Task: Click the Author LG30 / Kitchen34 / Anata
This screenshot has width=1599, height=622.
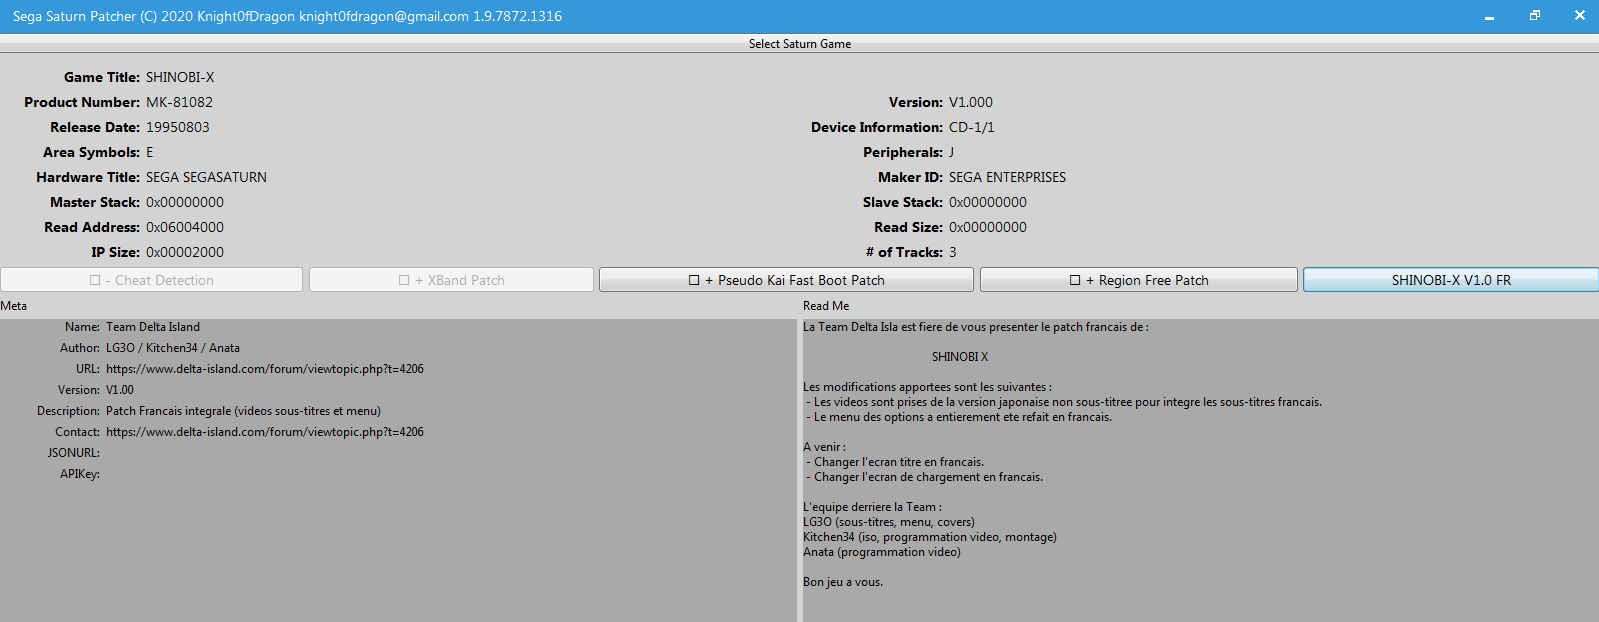Action: pyautogui.click(x=173, y=348)
